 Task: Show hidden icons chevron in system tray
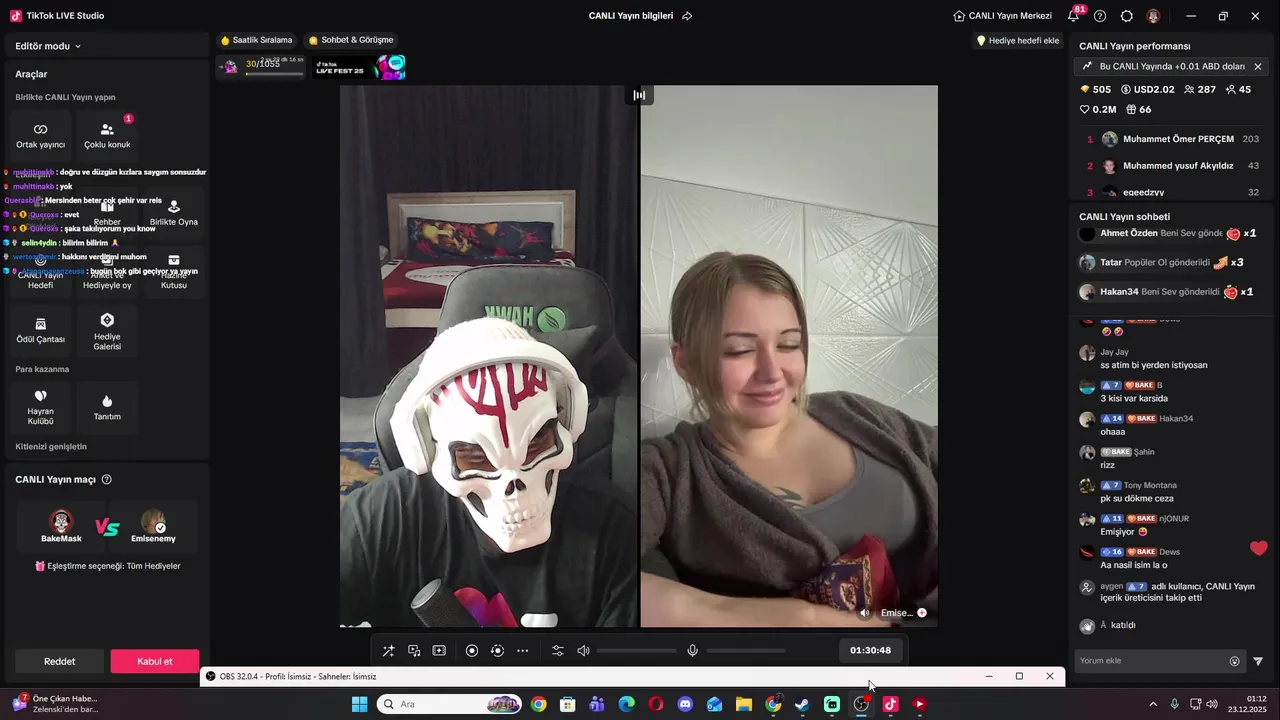(x=1152, y=704)
